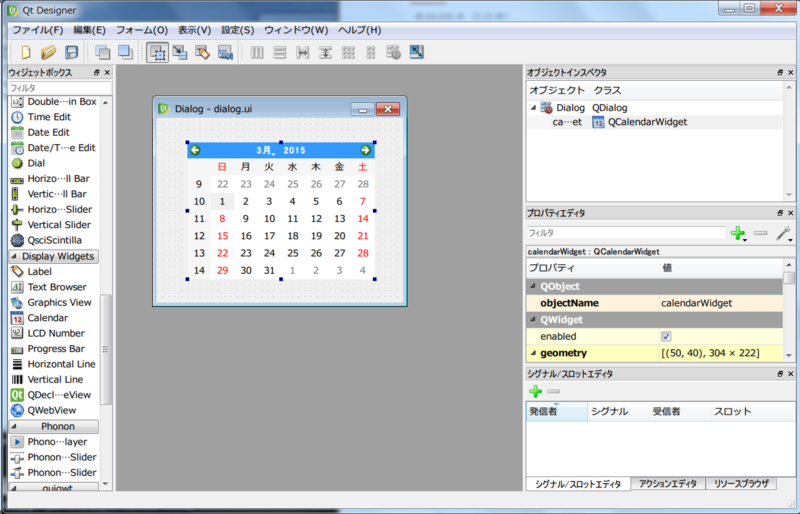Select day 17 in the calendar widget
Viewport: 800px width, 514px height.
click(269, 236)
